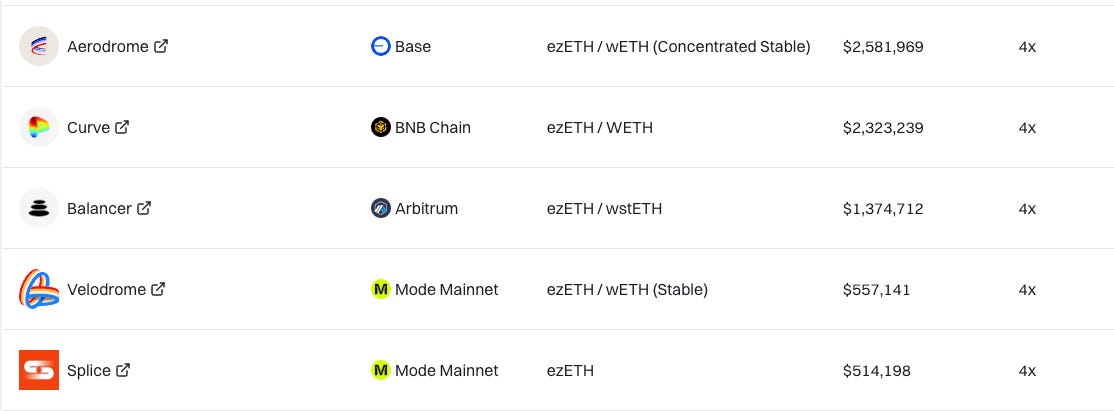Click the Balancer protocol logo
Screen dimensions: 1114x411
38,208
